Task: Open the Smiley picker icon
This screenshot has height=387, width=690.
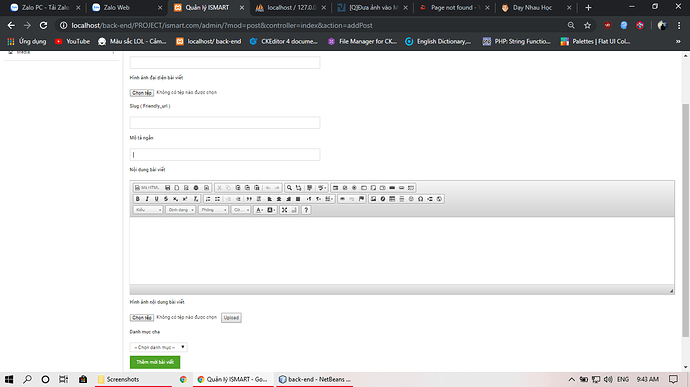Action: tap(411, 199)
